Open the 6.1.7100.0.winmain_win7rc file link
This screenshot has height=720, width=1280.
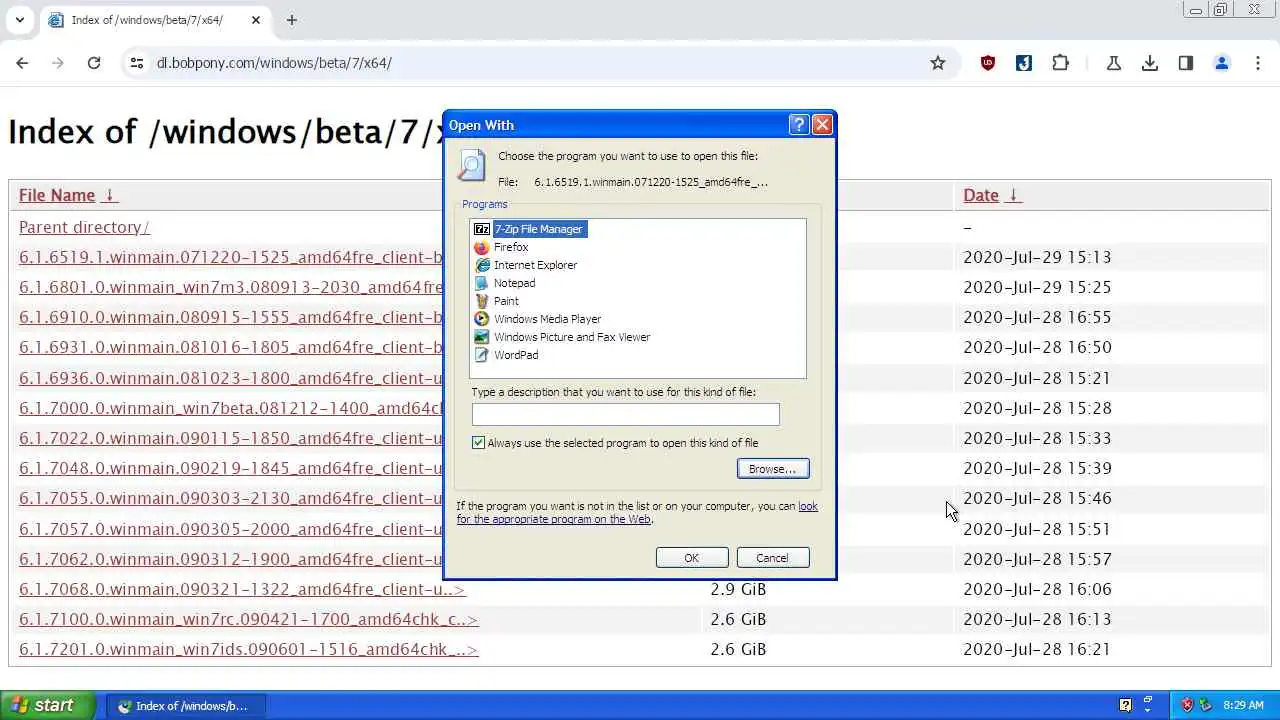(248, 619)
